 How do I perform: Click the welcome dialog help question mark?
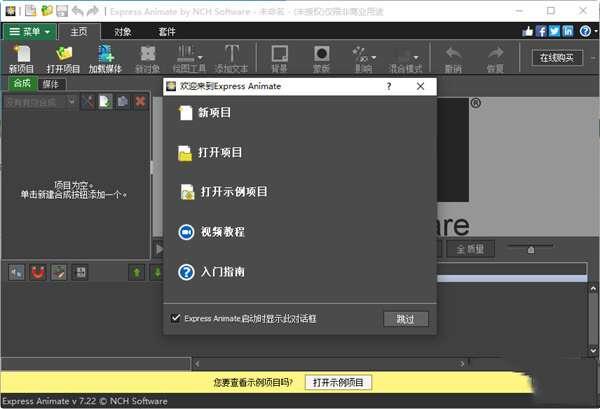click(389, 87)
